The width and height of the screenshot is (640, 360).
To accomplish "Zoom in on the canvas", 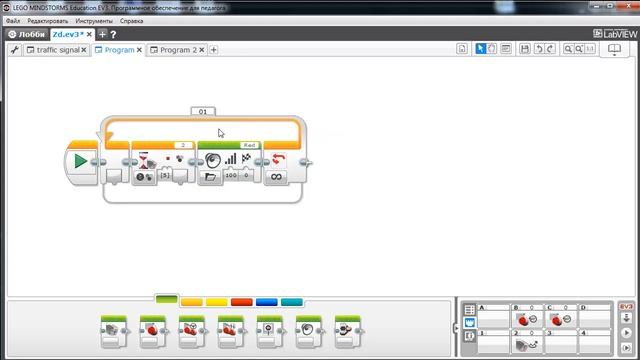I will [579, 49].
